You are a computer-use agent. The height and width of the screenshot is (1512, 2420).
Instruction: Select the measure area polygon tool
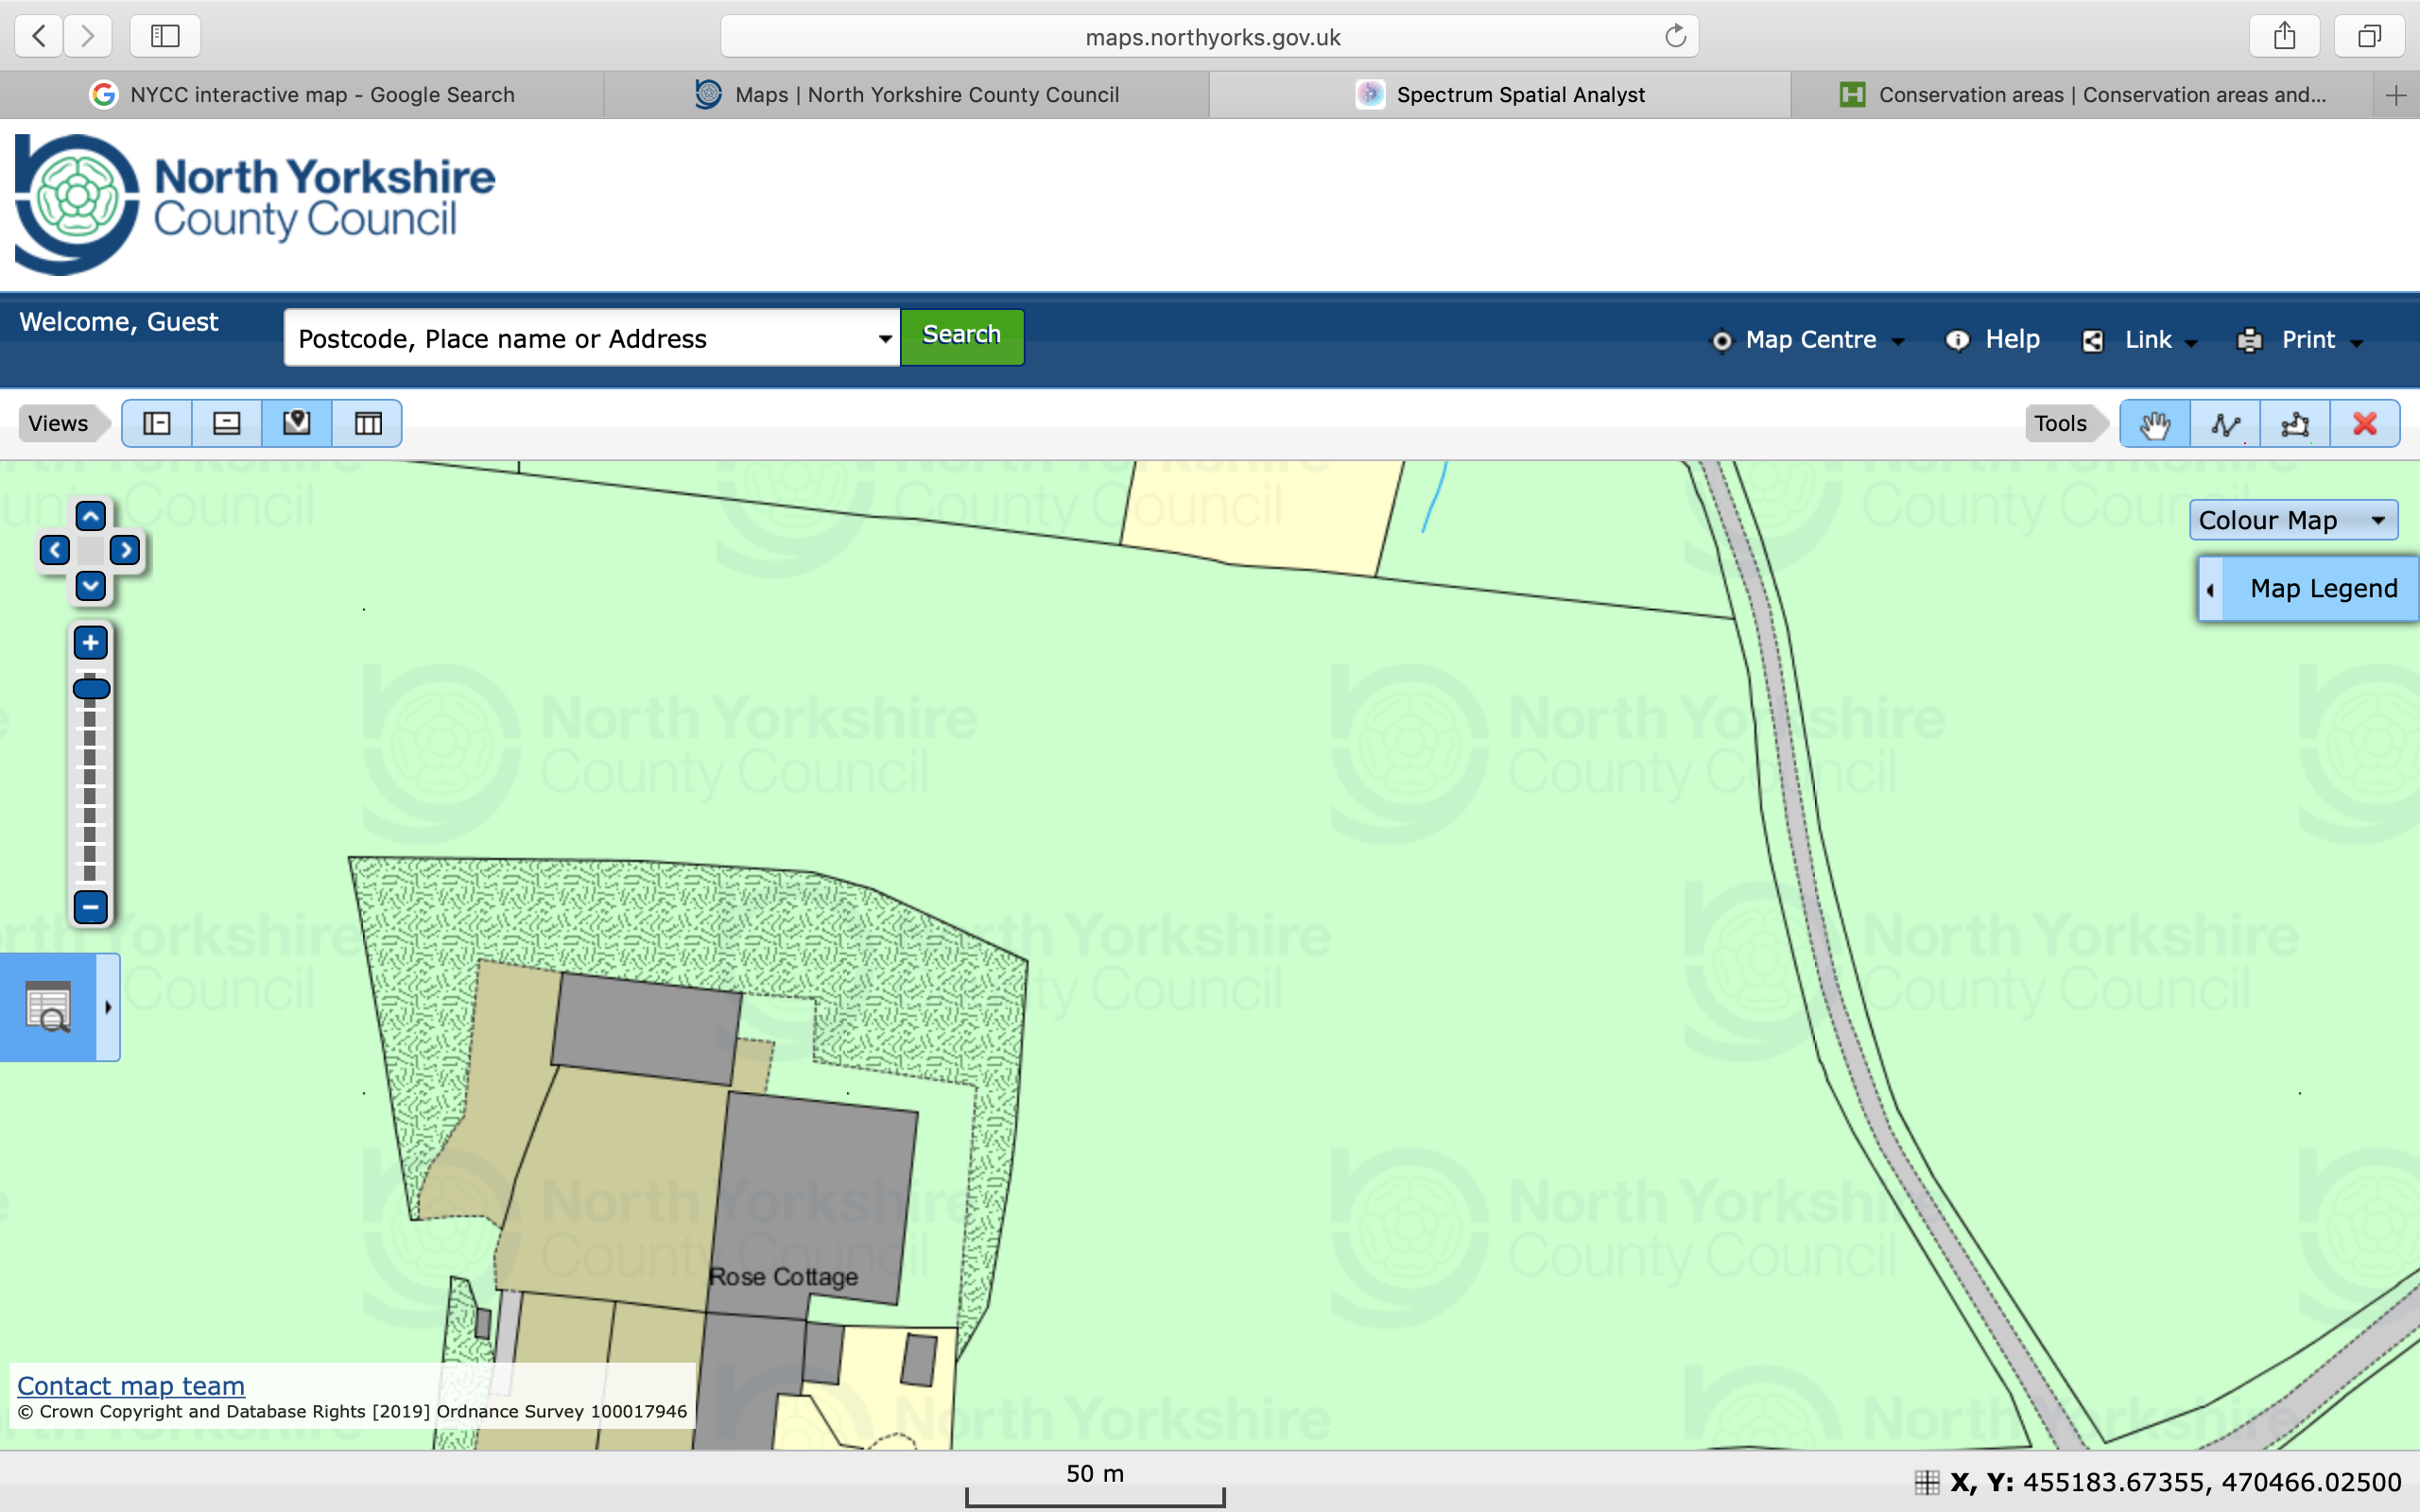pyautogui.click(x=2294, y=424)
